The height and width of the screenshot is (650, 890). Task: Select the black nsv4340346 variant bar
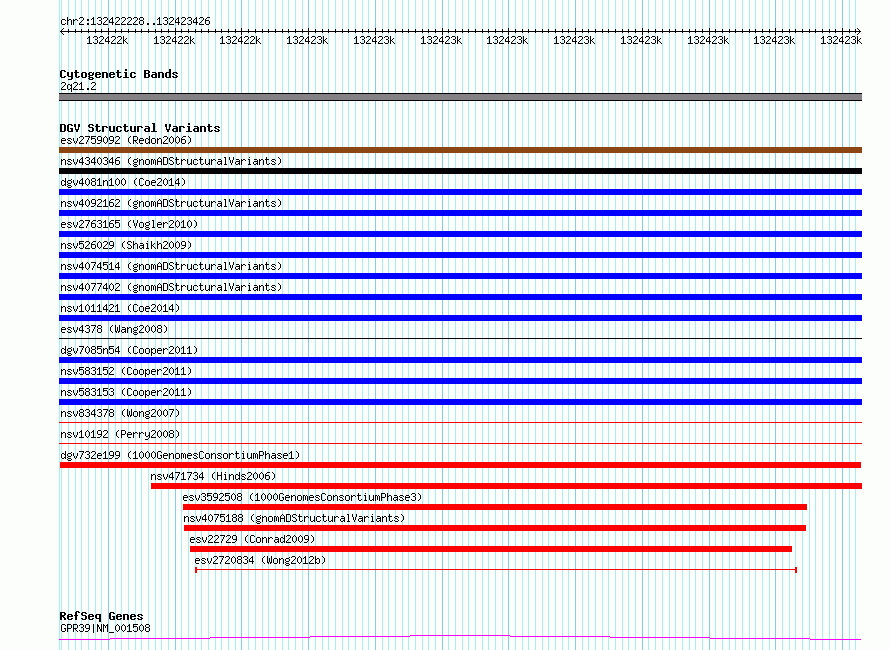460,171
